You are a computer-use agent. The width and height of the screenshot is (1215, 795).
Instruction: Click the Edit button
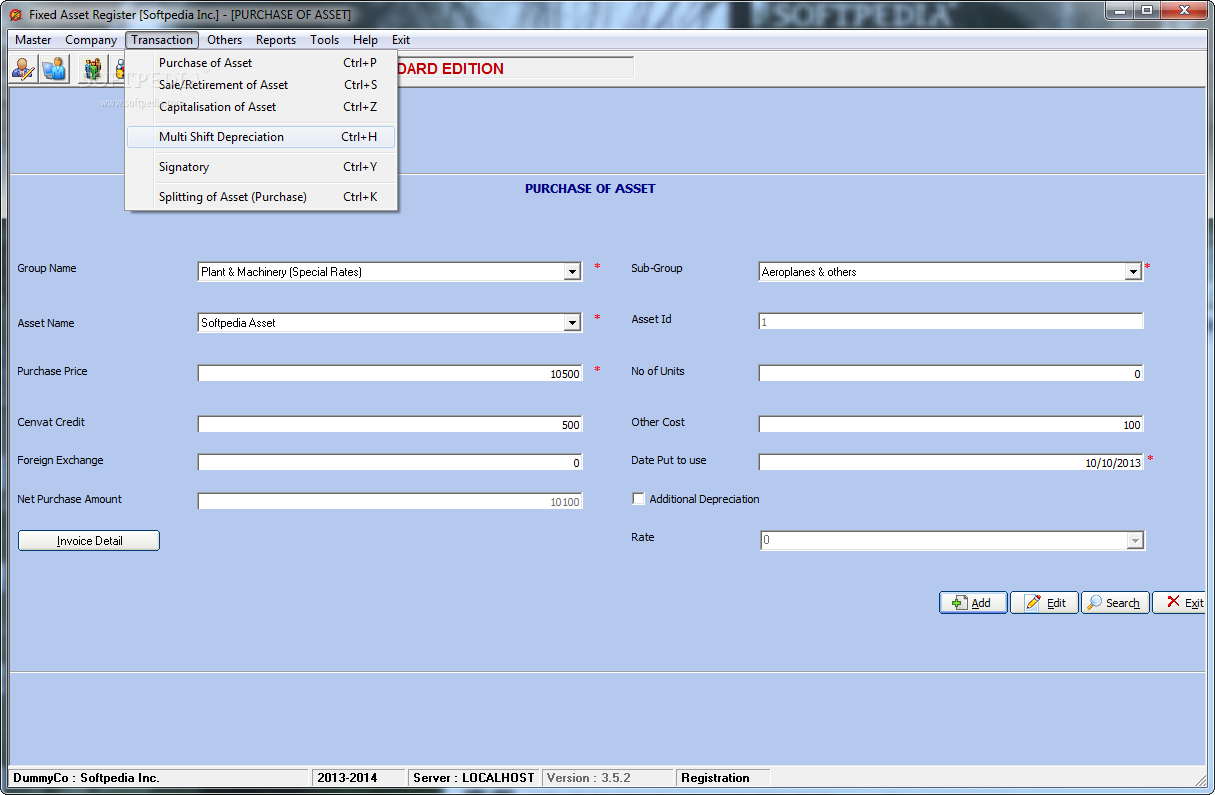tap(1044, 603)
